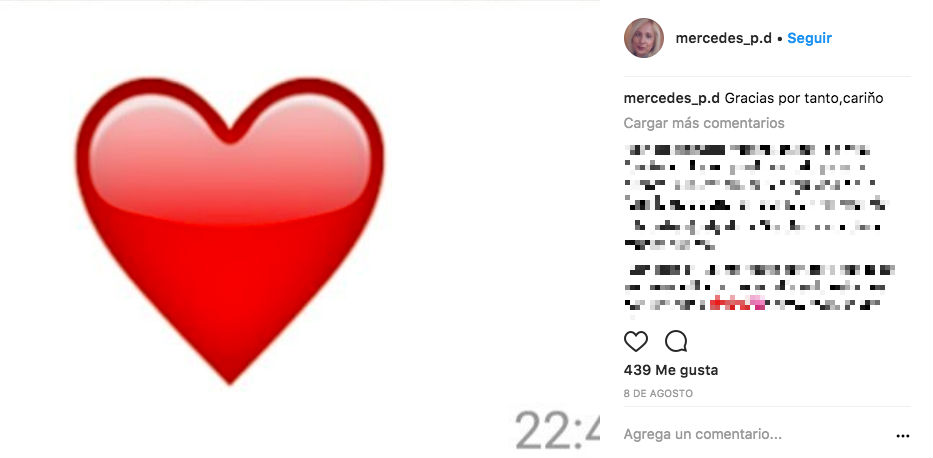933x458 pixels.
Task: Select the first blurred comment block
Action: point(755,197)
